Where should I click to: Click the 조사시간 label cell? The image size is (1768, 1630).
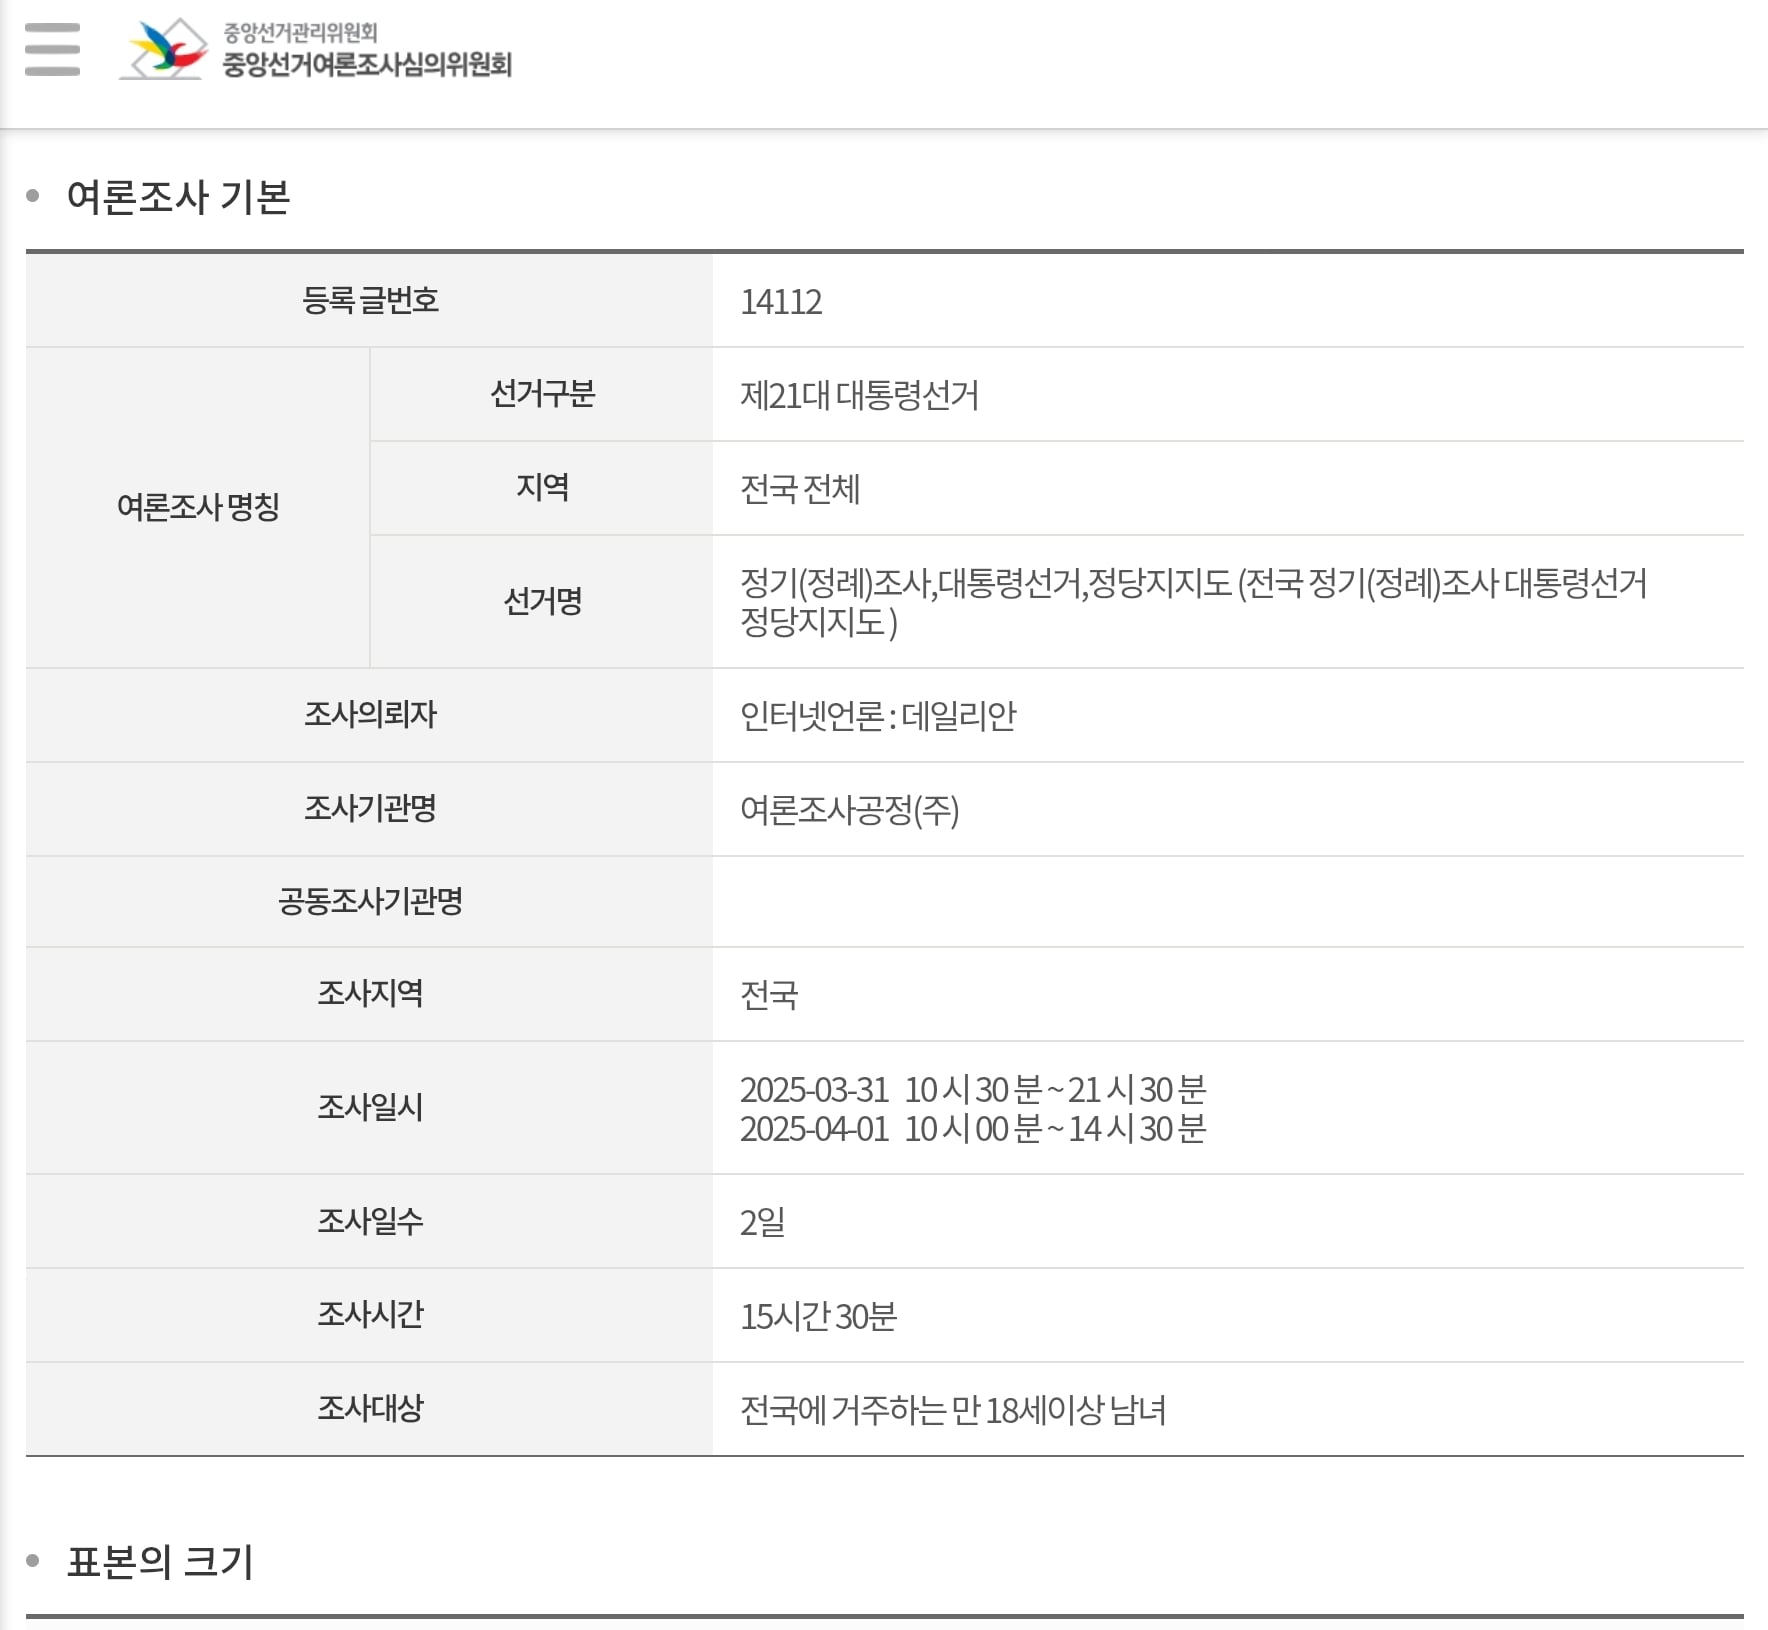pyautogui.click(x=370, y=1315)
